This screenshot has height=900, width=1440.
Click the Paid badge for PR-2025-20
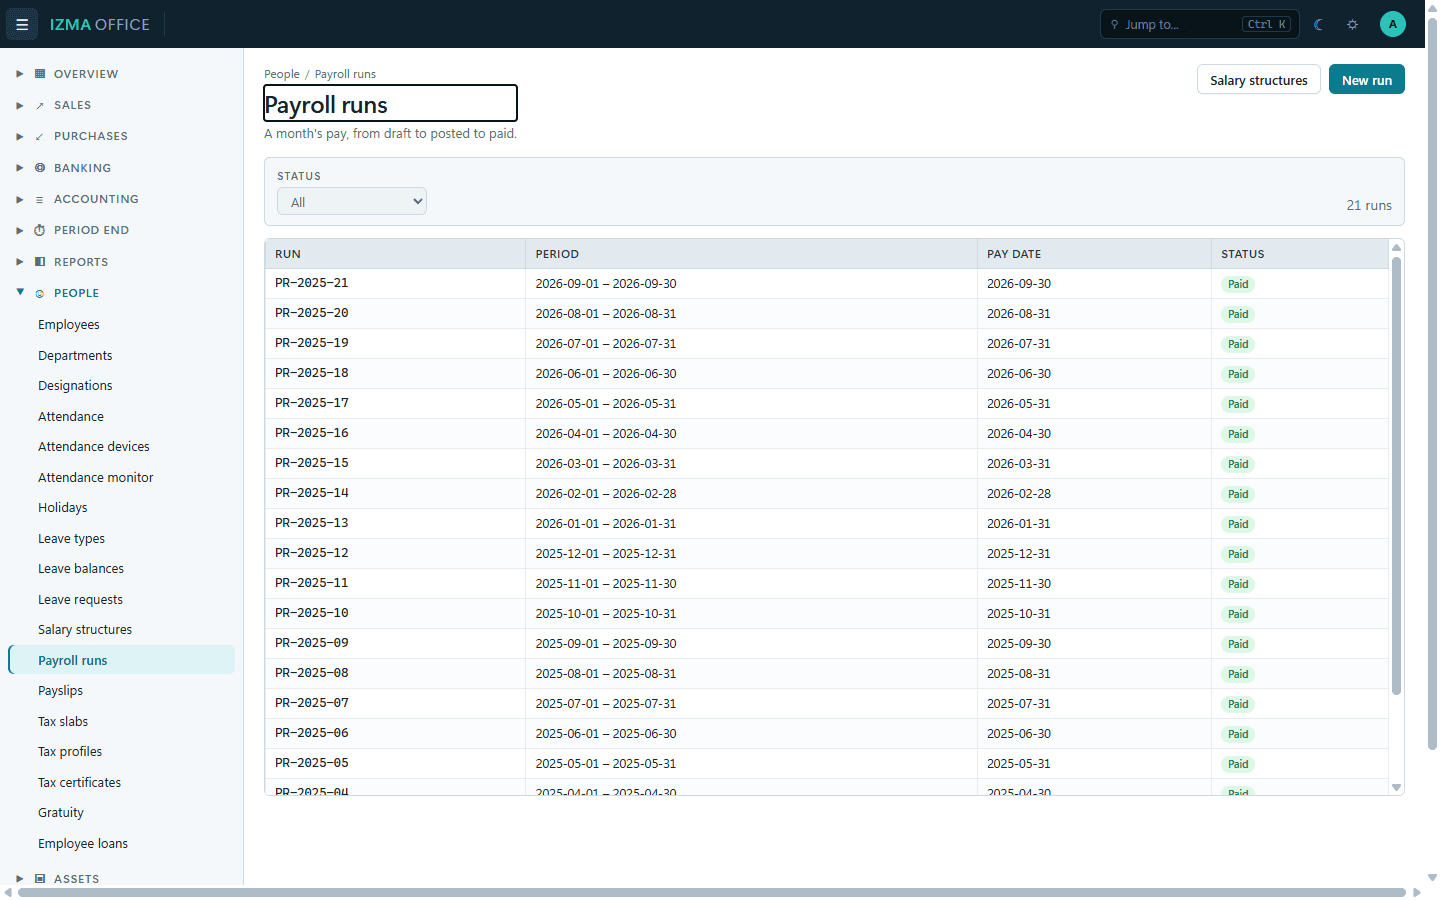pyautogui.click(x=1238, y=314)
